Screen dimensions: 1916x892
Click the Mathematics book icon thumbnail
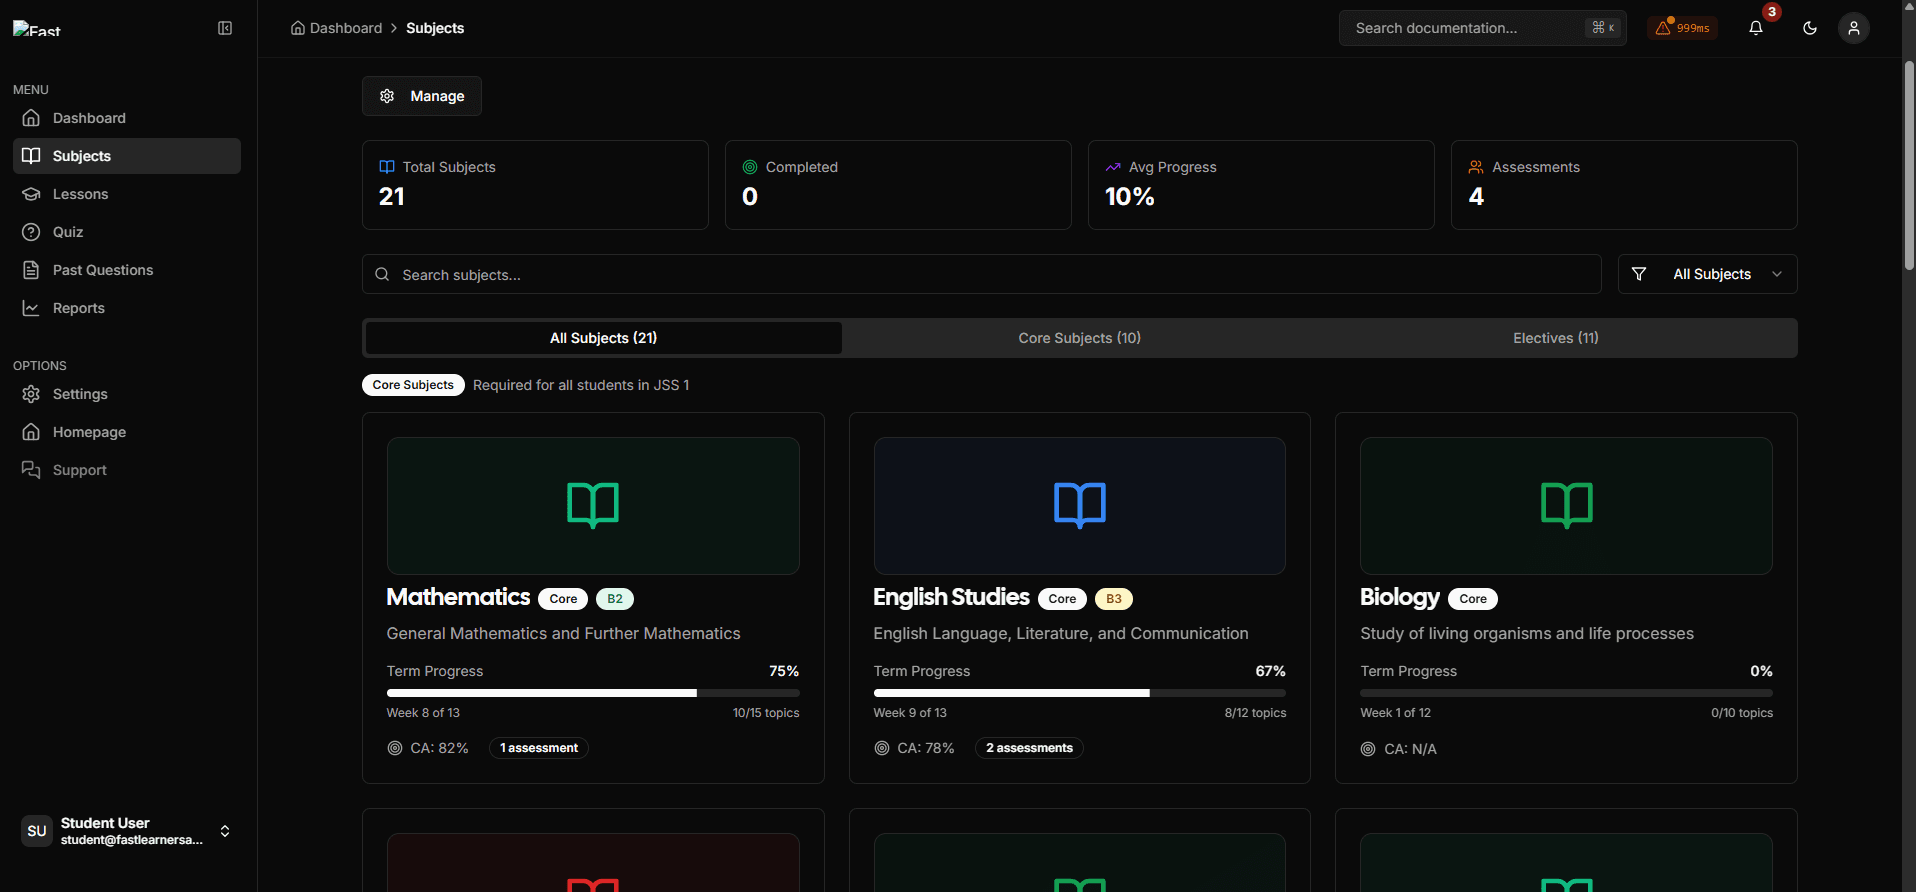[593, 505]
